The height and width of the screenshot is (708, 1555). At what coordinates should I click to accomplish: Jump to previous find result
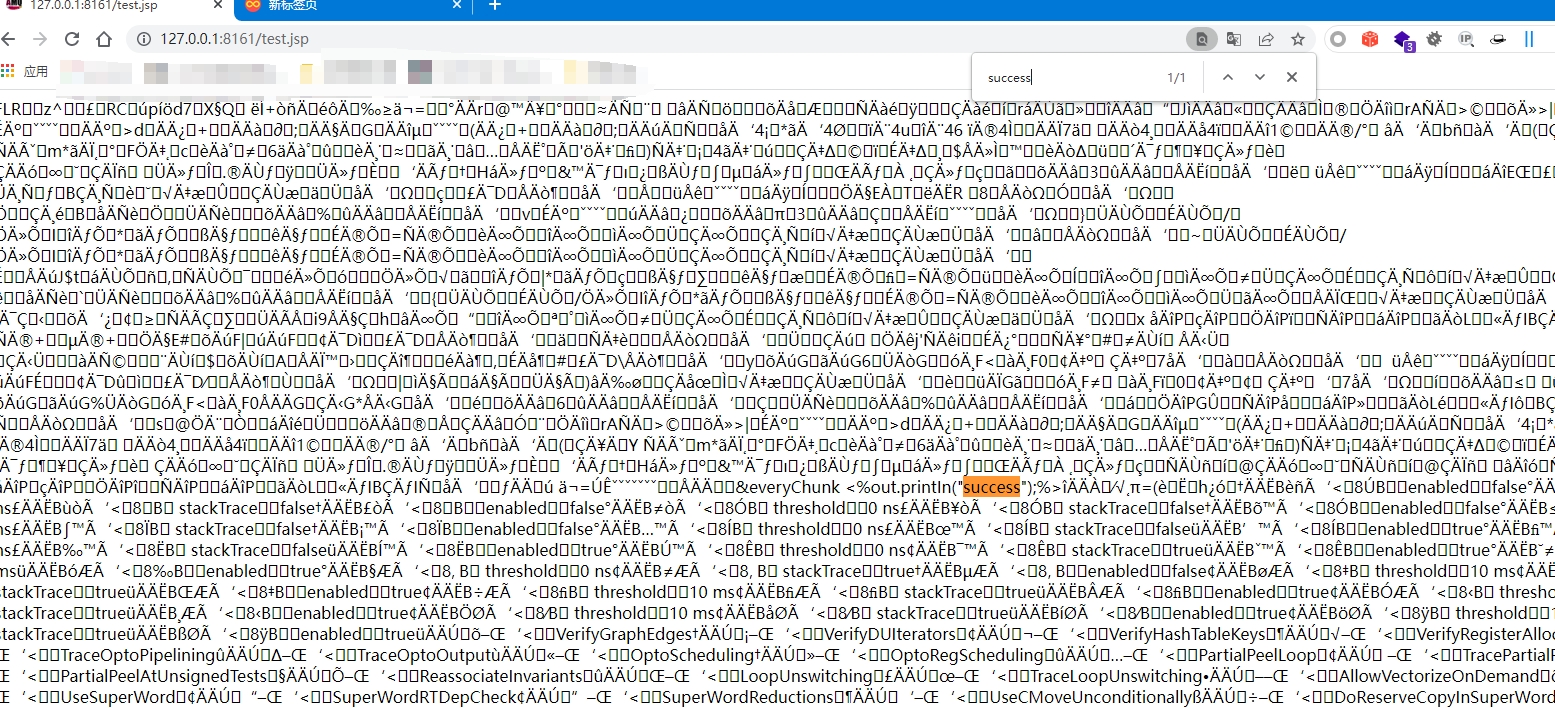1227,77
